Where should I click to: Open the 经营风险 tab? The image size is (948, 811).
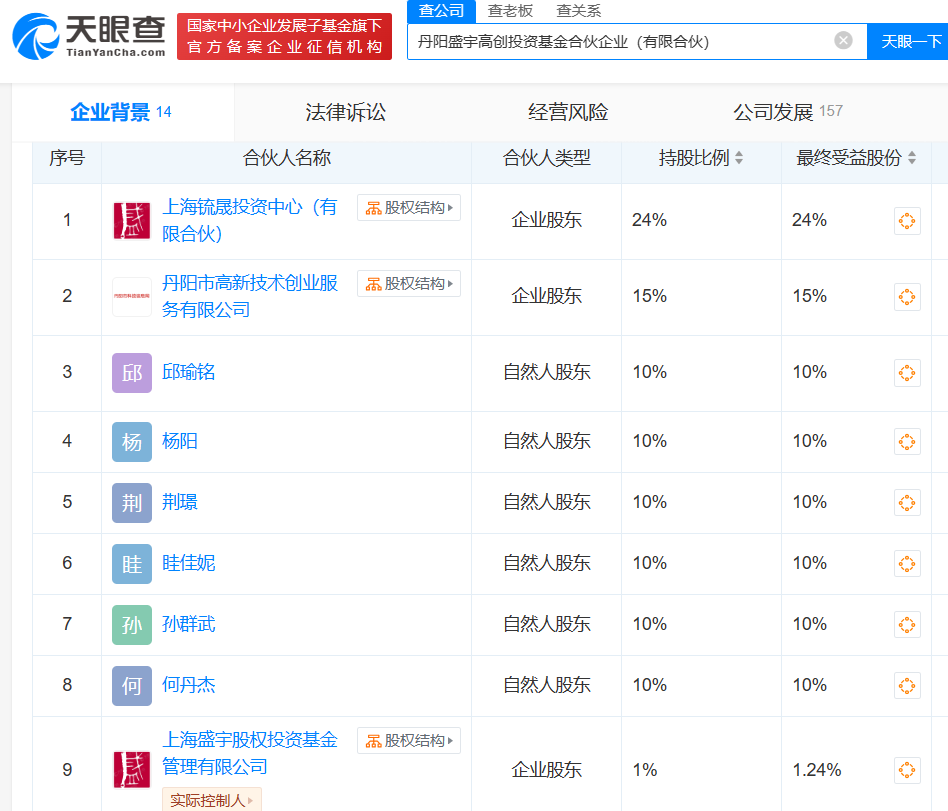coord(568,112)
